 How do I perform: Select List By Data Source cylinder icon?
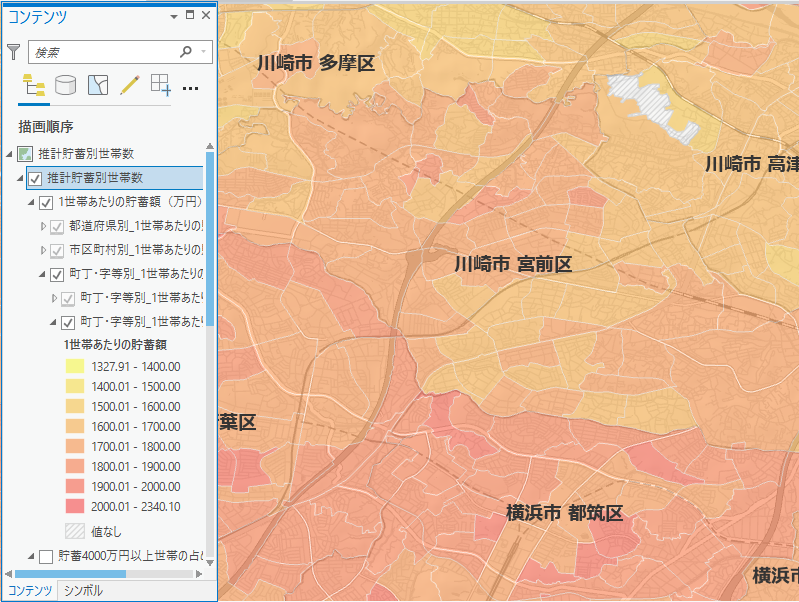point(65,85)
